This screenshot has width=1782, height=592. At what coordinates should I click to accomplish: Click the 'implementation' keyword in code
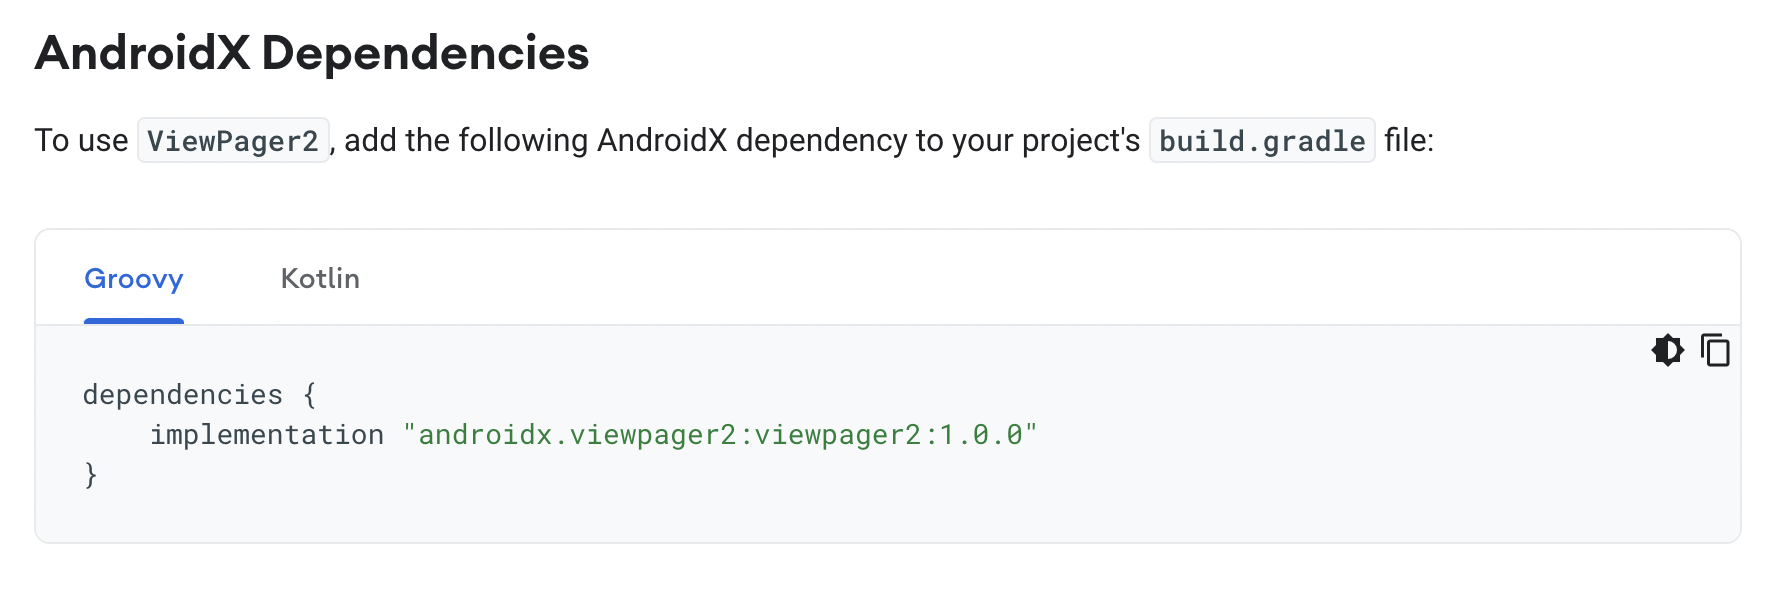(267, 435)
